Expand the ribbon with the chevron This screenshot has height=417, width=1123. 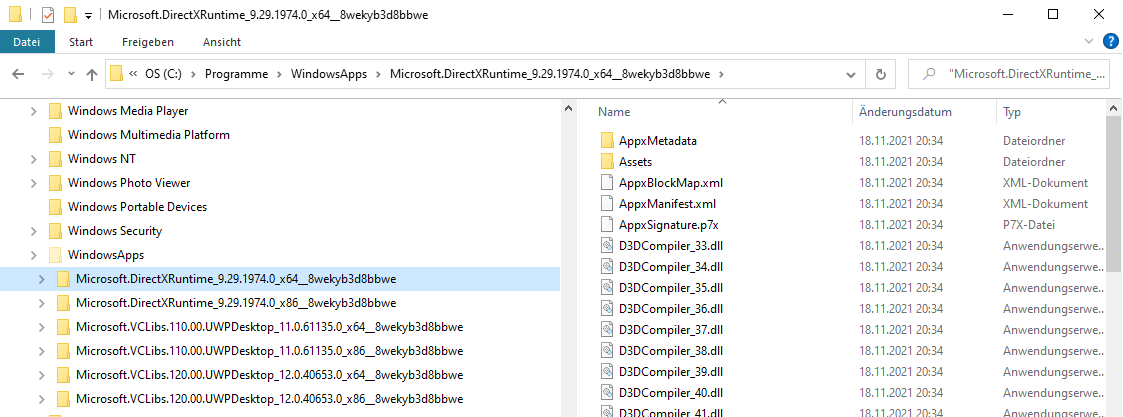pos(1089,41)
